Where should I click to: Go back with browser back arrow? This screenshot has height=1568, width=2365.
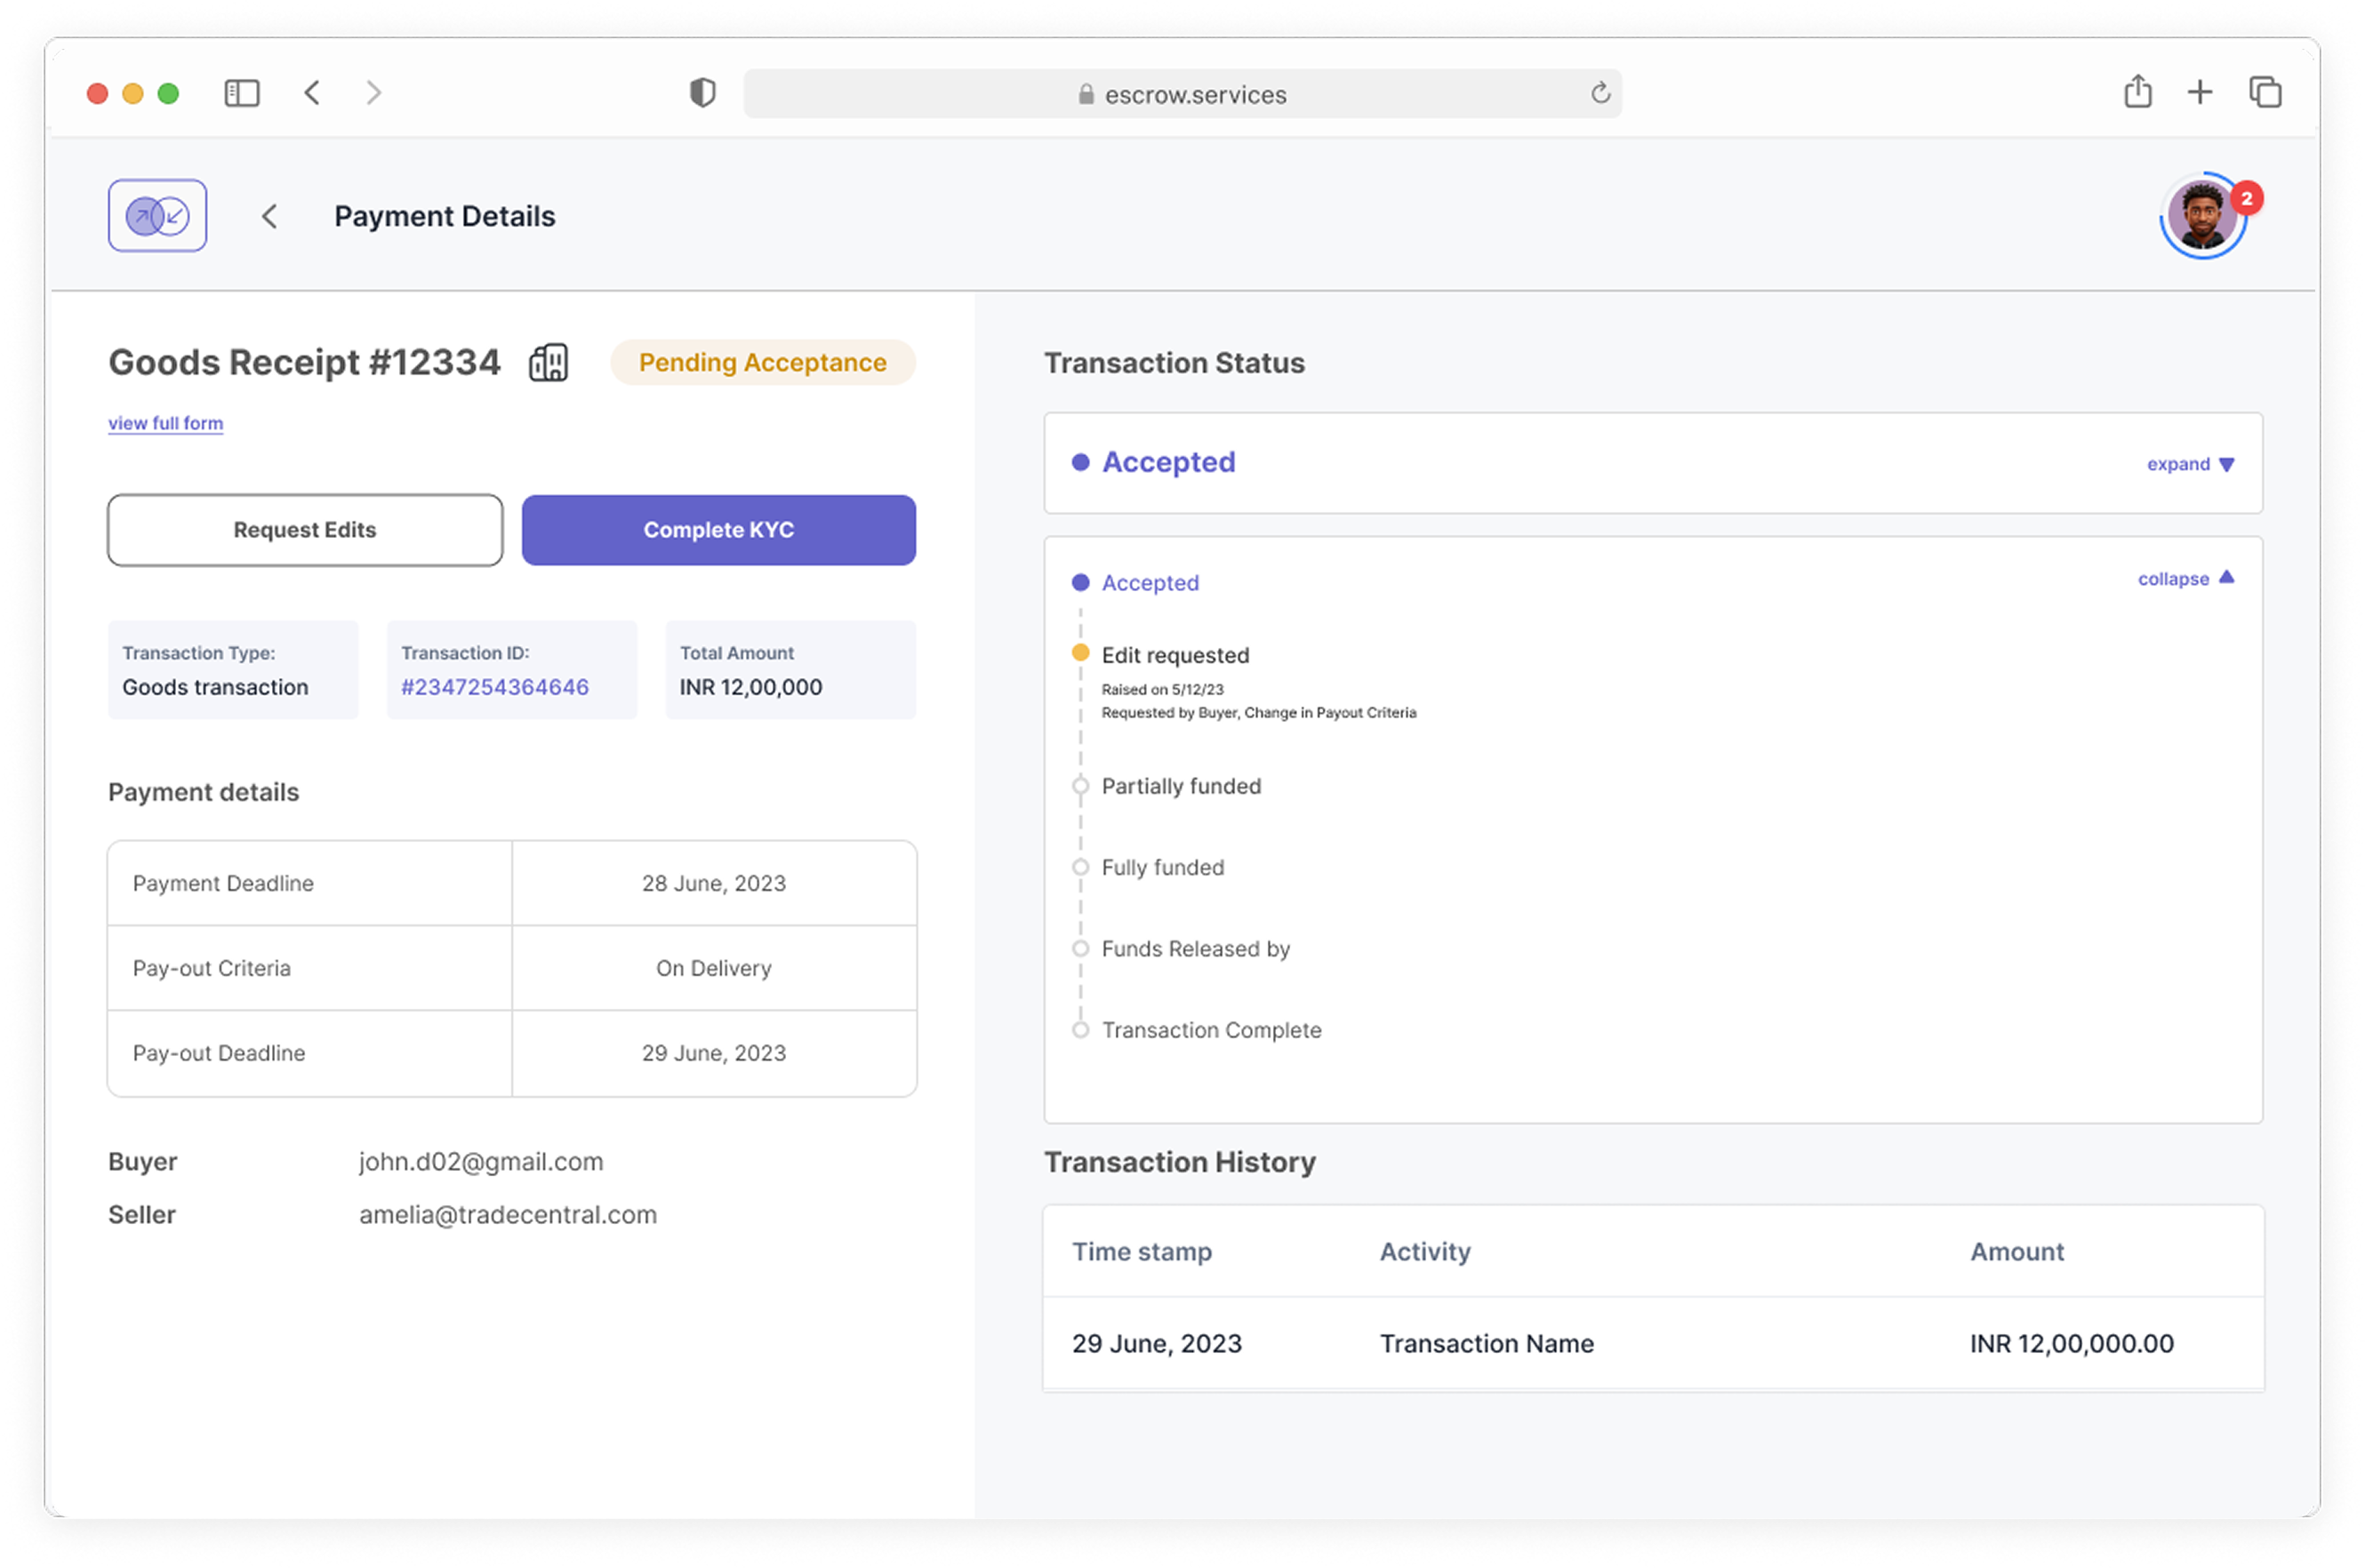coord(312,93)
